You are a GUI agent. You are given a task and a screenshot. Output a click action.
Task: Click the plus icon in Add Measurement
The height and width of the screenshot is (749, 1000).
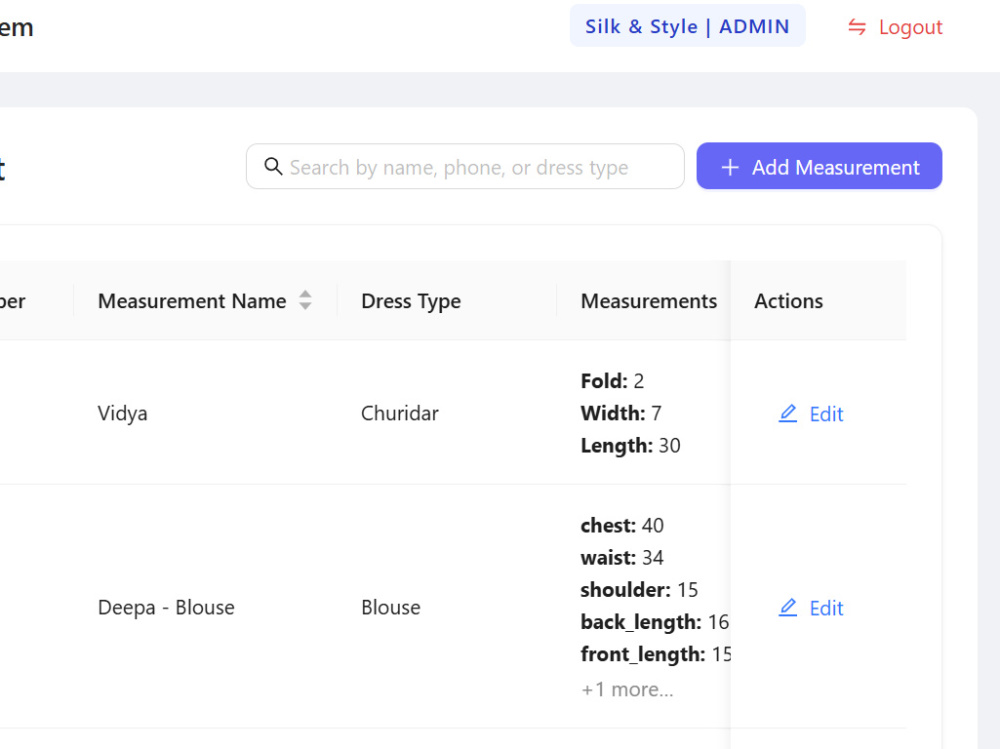[x=730, y=167]
